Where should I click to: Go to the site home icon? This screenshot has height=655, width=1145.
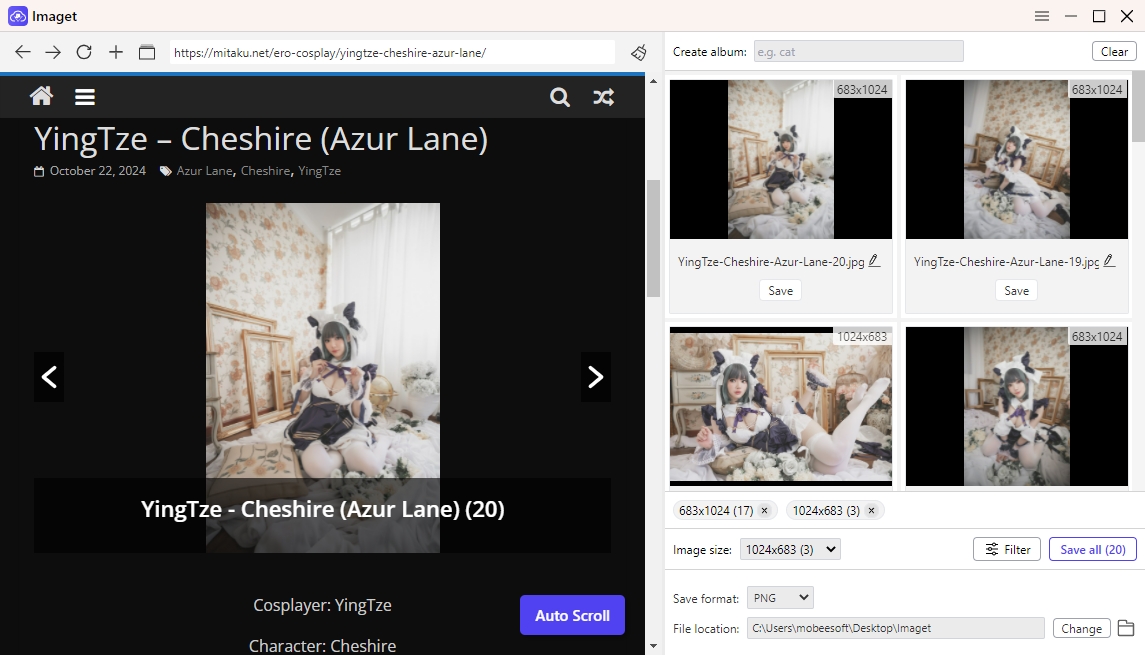42,96
